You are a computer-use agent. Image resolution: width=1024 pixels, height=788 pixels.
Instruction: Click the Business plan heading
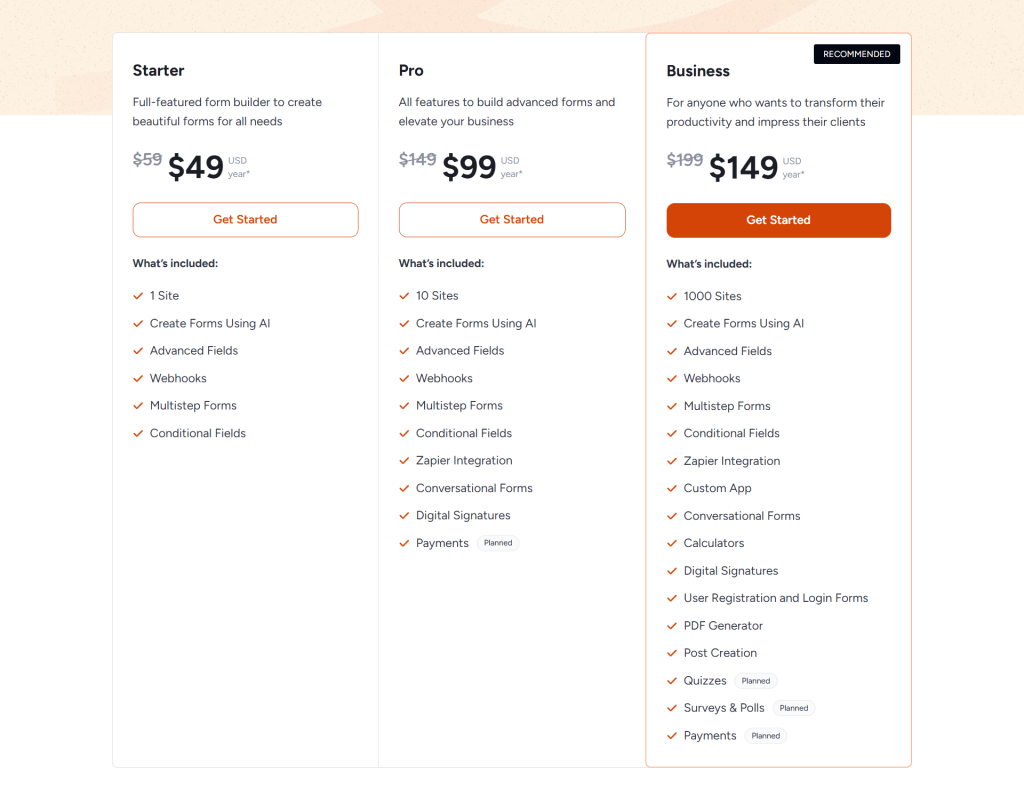coord(698,71)
